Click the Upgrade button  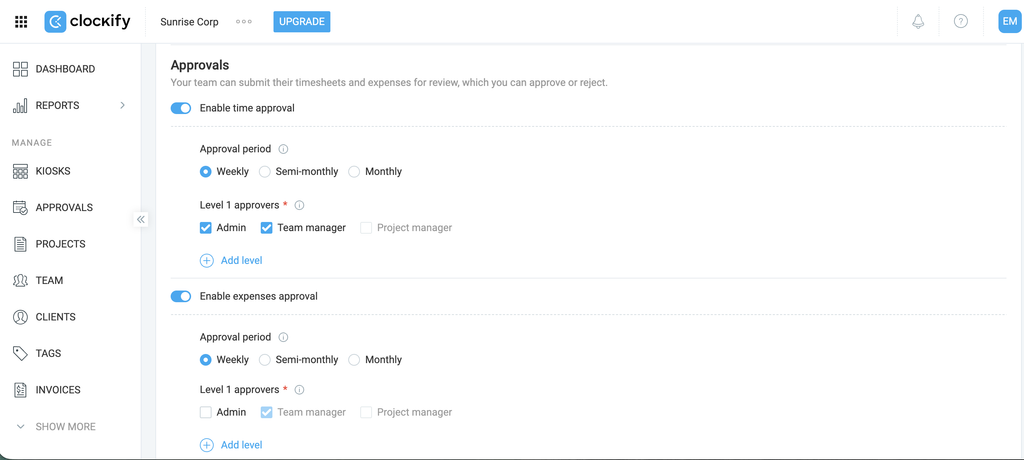click(302, 22)
